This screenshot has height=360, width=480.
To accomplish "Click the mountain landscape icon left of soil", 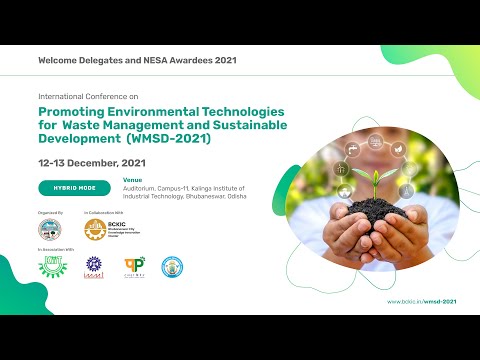I will pos(345,191).
